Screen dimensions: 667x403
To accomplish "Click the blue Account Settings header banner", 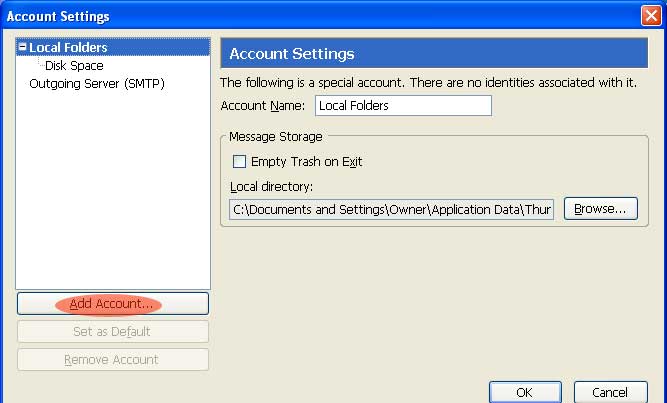I will pyautogui.click(x=433, y=54).
